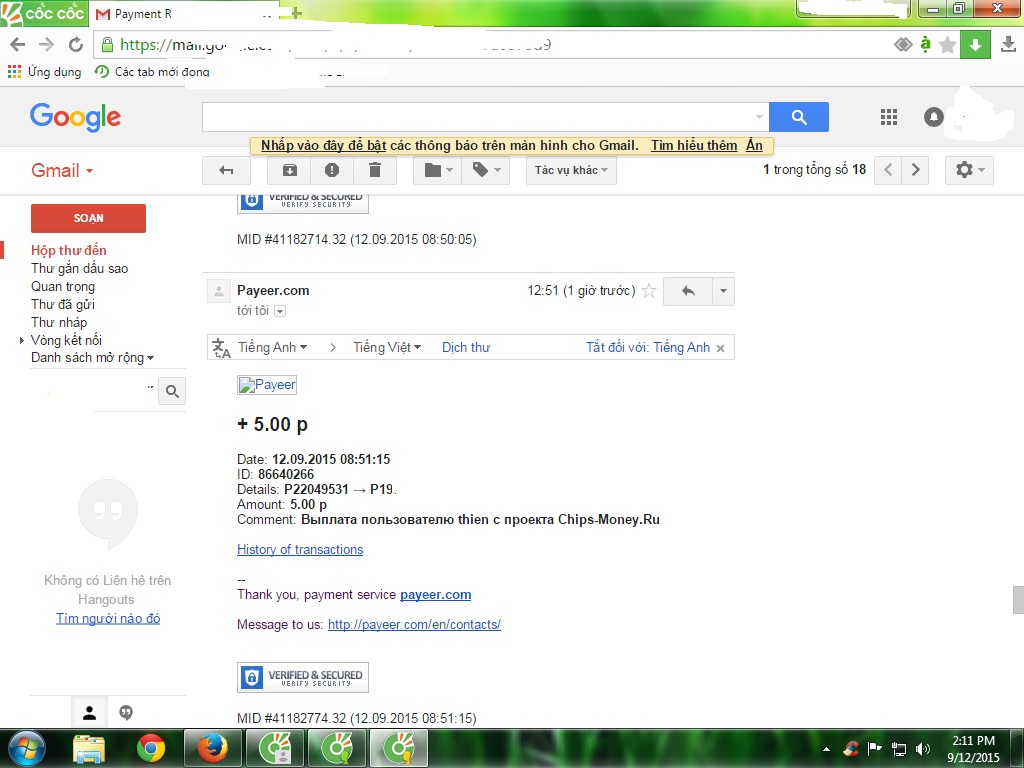Image resolution: width=1024 pixels, height=768 pixels.
Task: Open the downloads tray icon in the browser toolbar
Action: 1008,44
